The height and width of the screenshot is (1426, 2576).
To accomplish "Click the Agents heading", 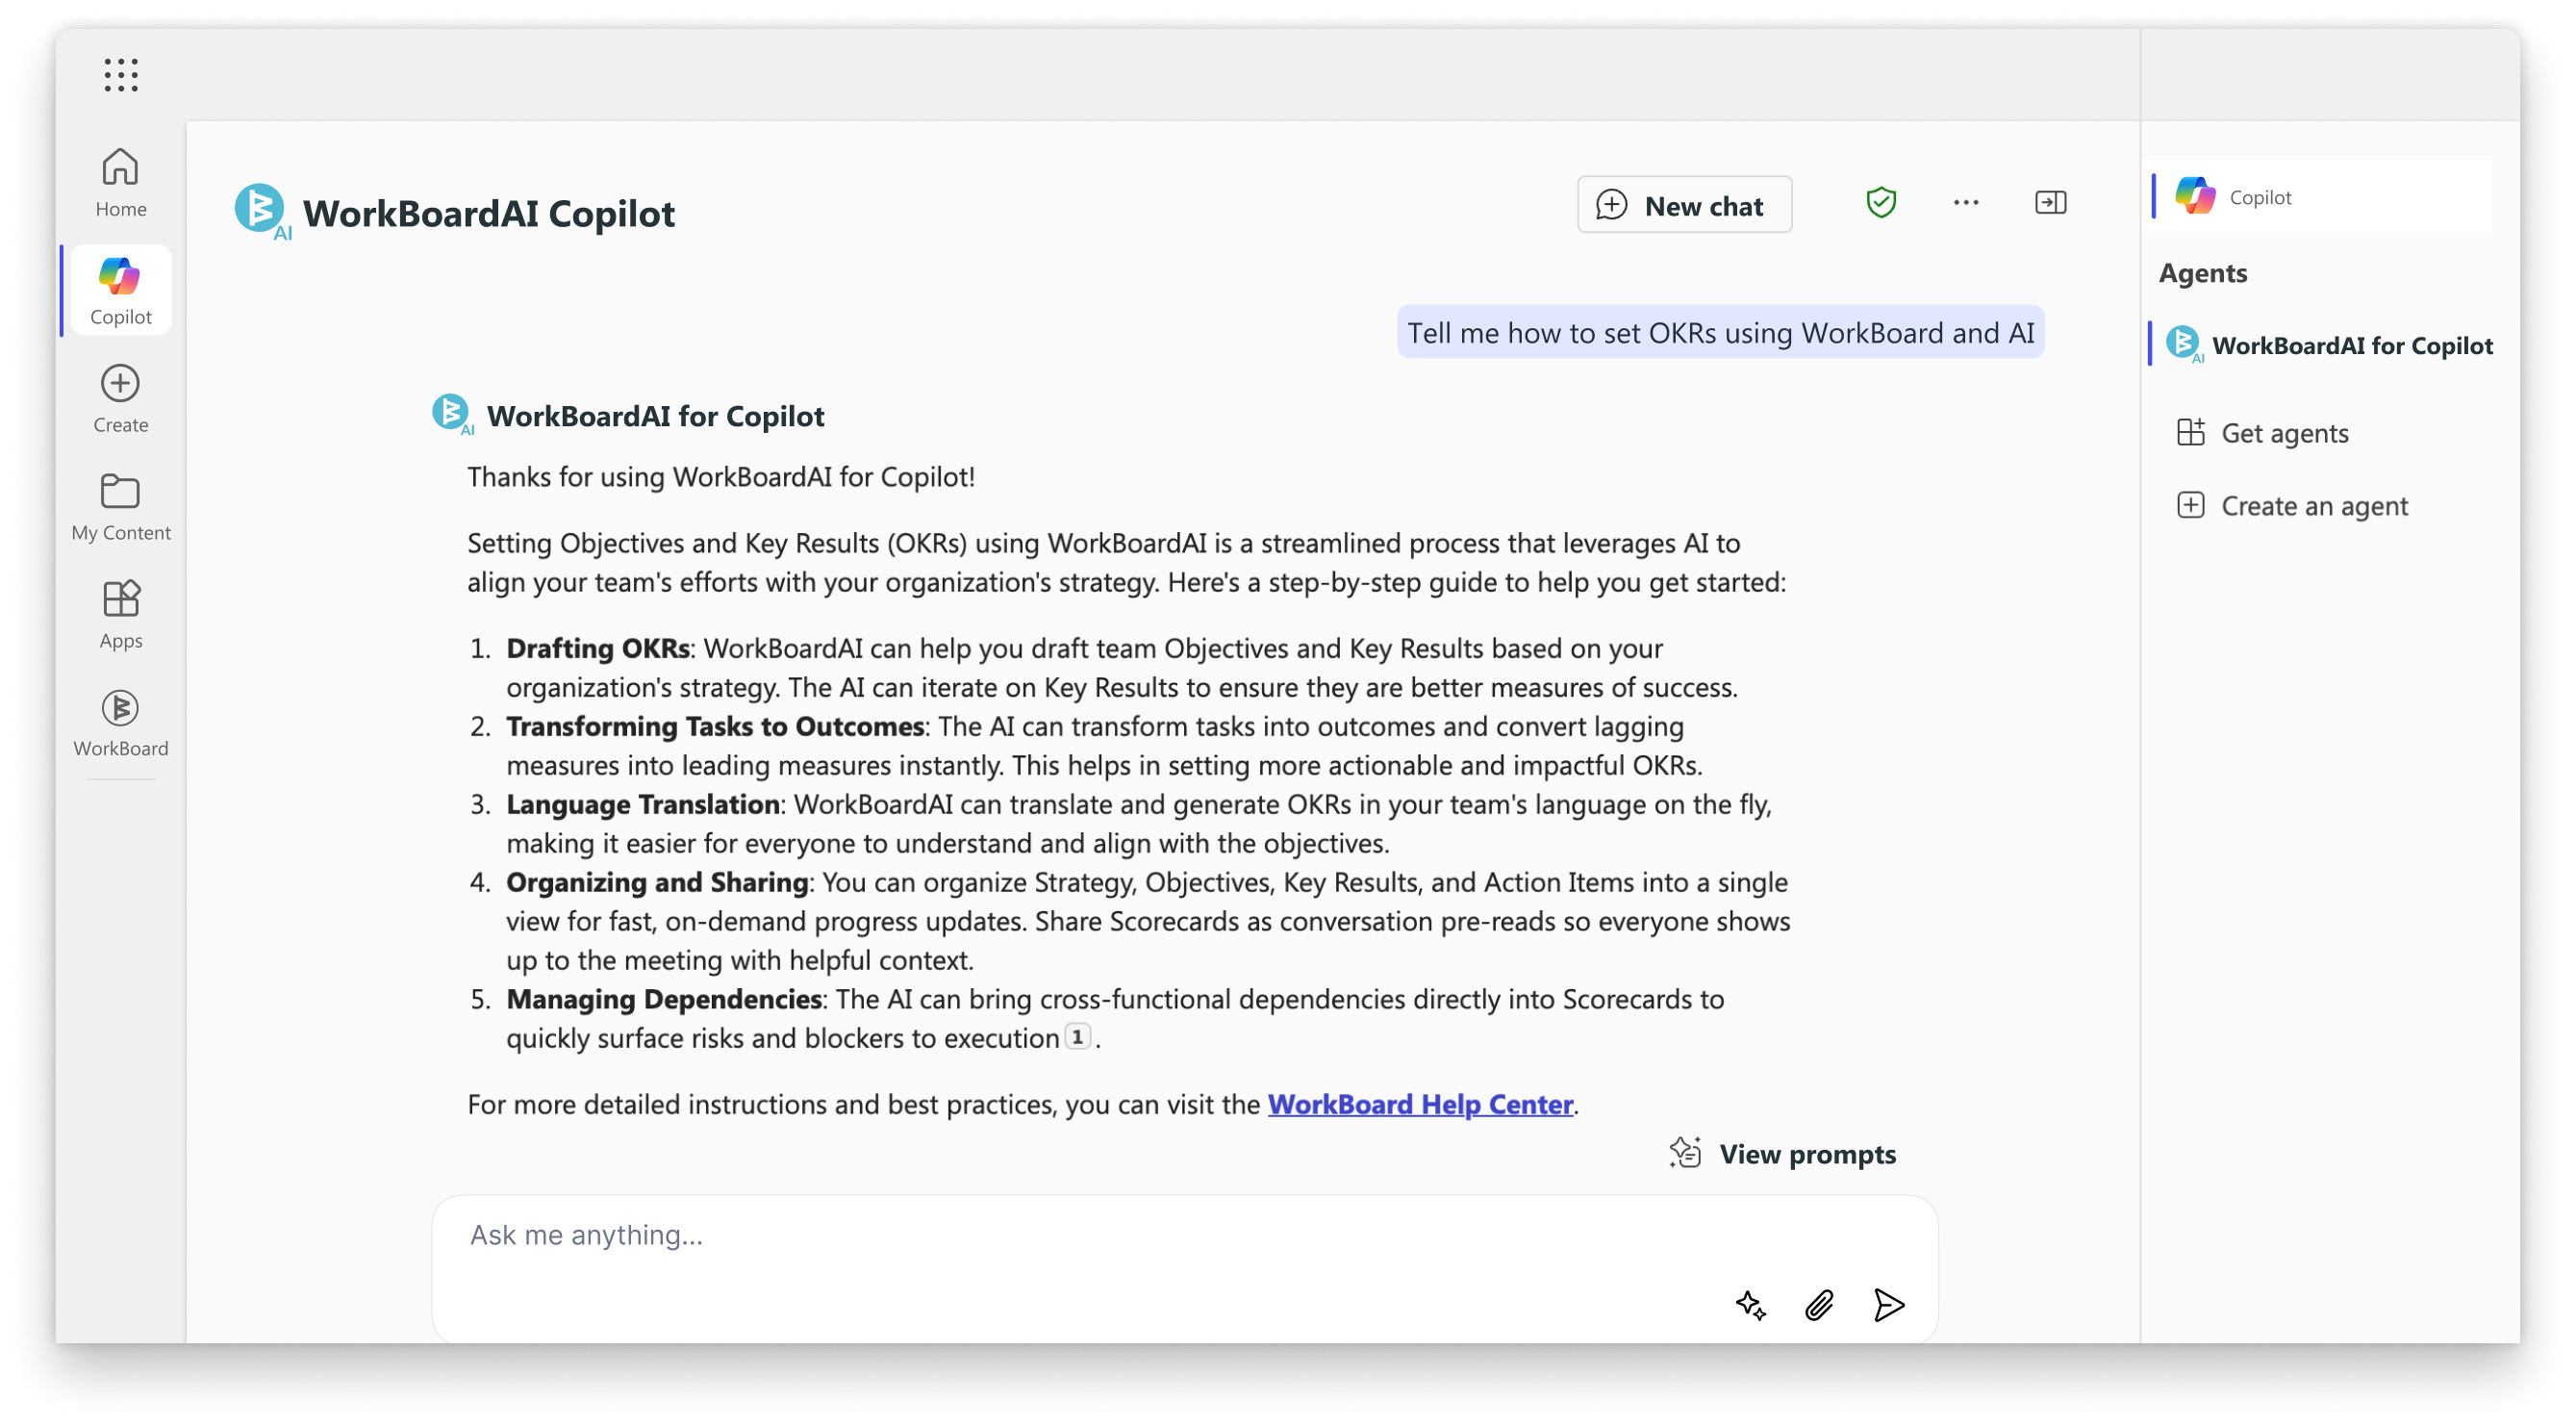I will (2202, 273).
